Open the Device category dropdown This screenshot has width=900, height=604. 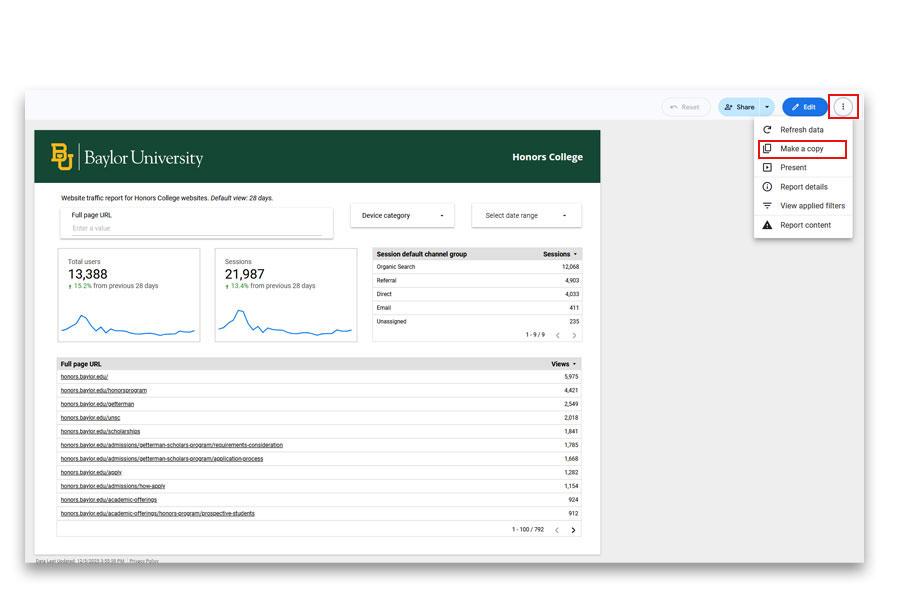(x=402, y=216)
